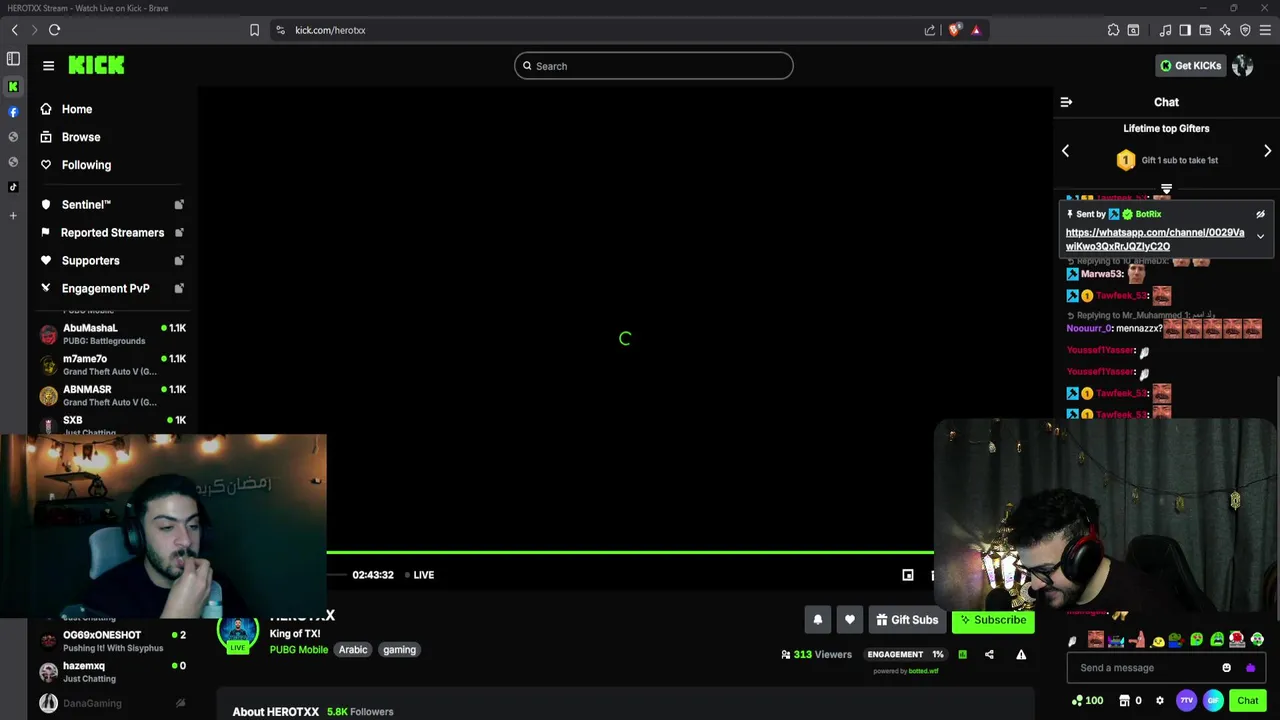Open Brave Wallet icon
The height and width of the screenshot is (720, 1280).
pyautogui.click(x=1205, y=30)
